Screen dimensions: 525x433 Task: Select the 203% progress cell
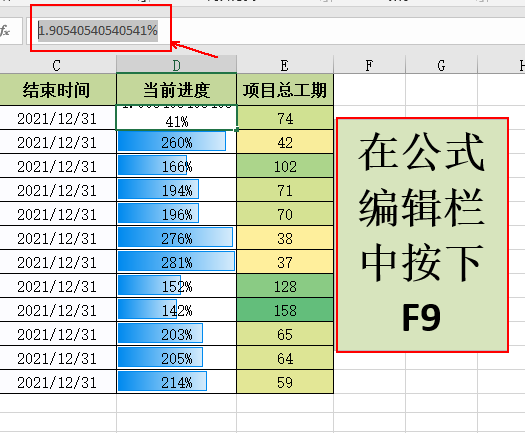pos(176,334)
